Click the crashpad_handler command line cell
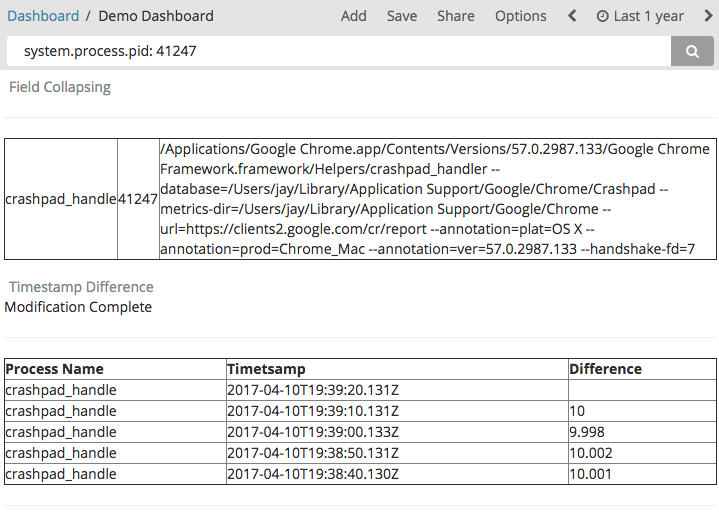This screenshot has width=719, height=516. pos(437,199)
